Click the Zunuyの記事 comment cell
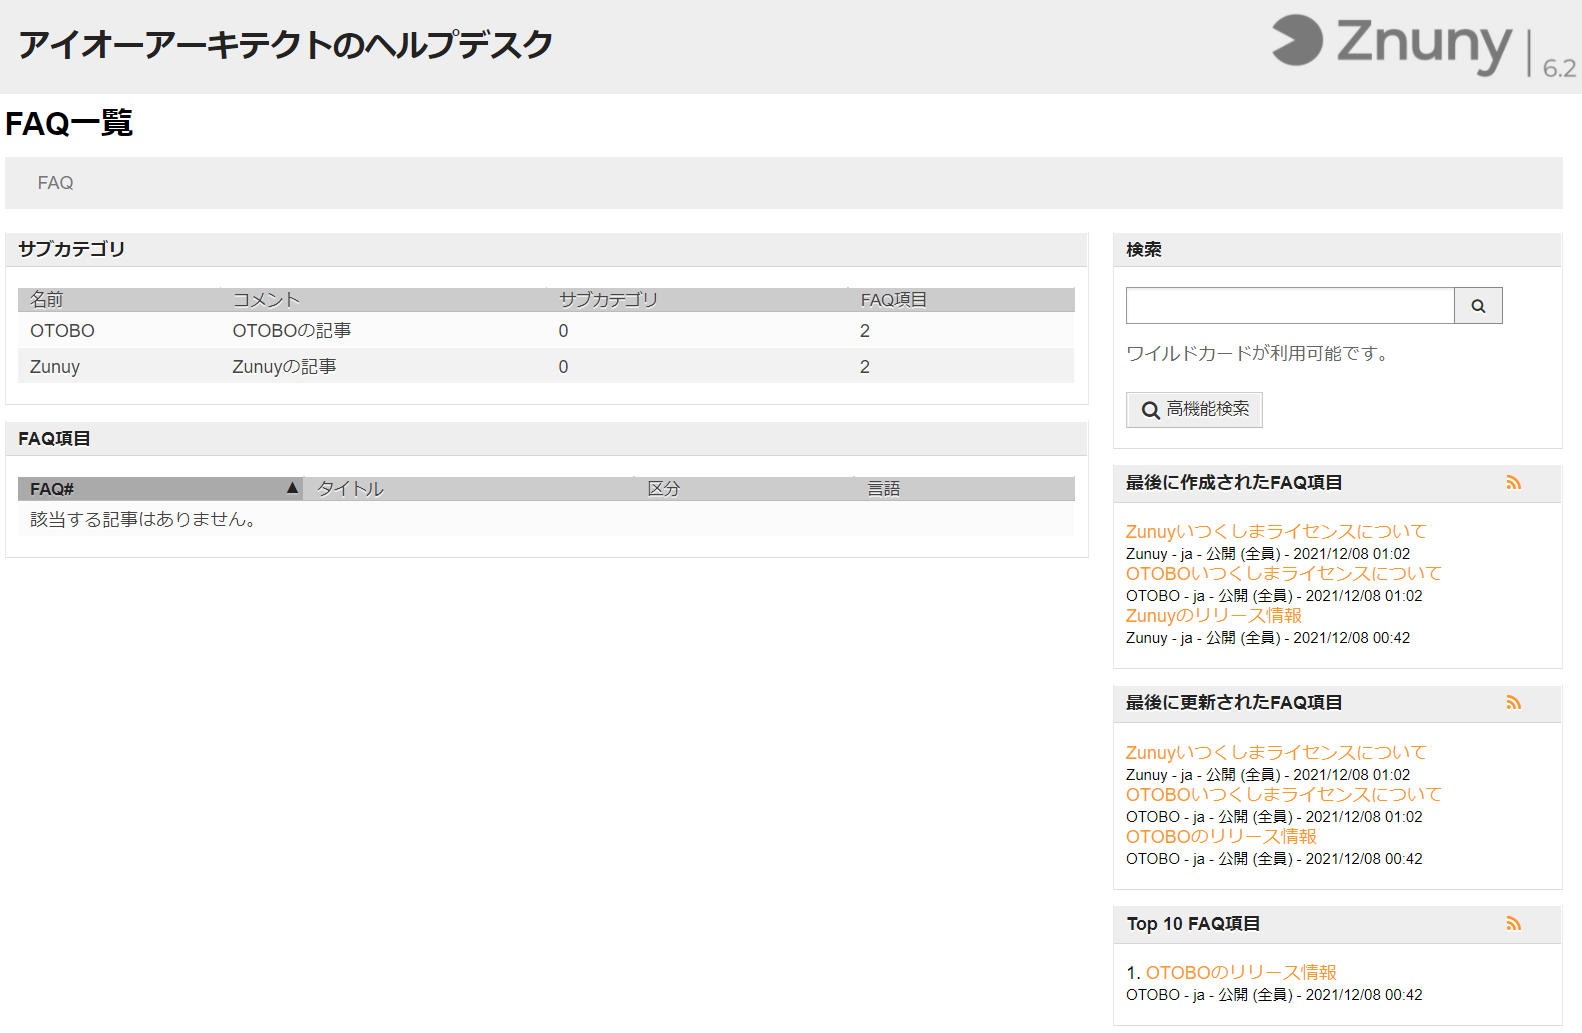1582x1033 pixels. [284, 367]
